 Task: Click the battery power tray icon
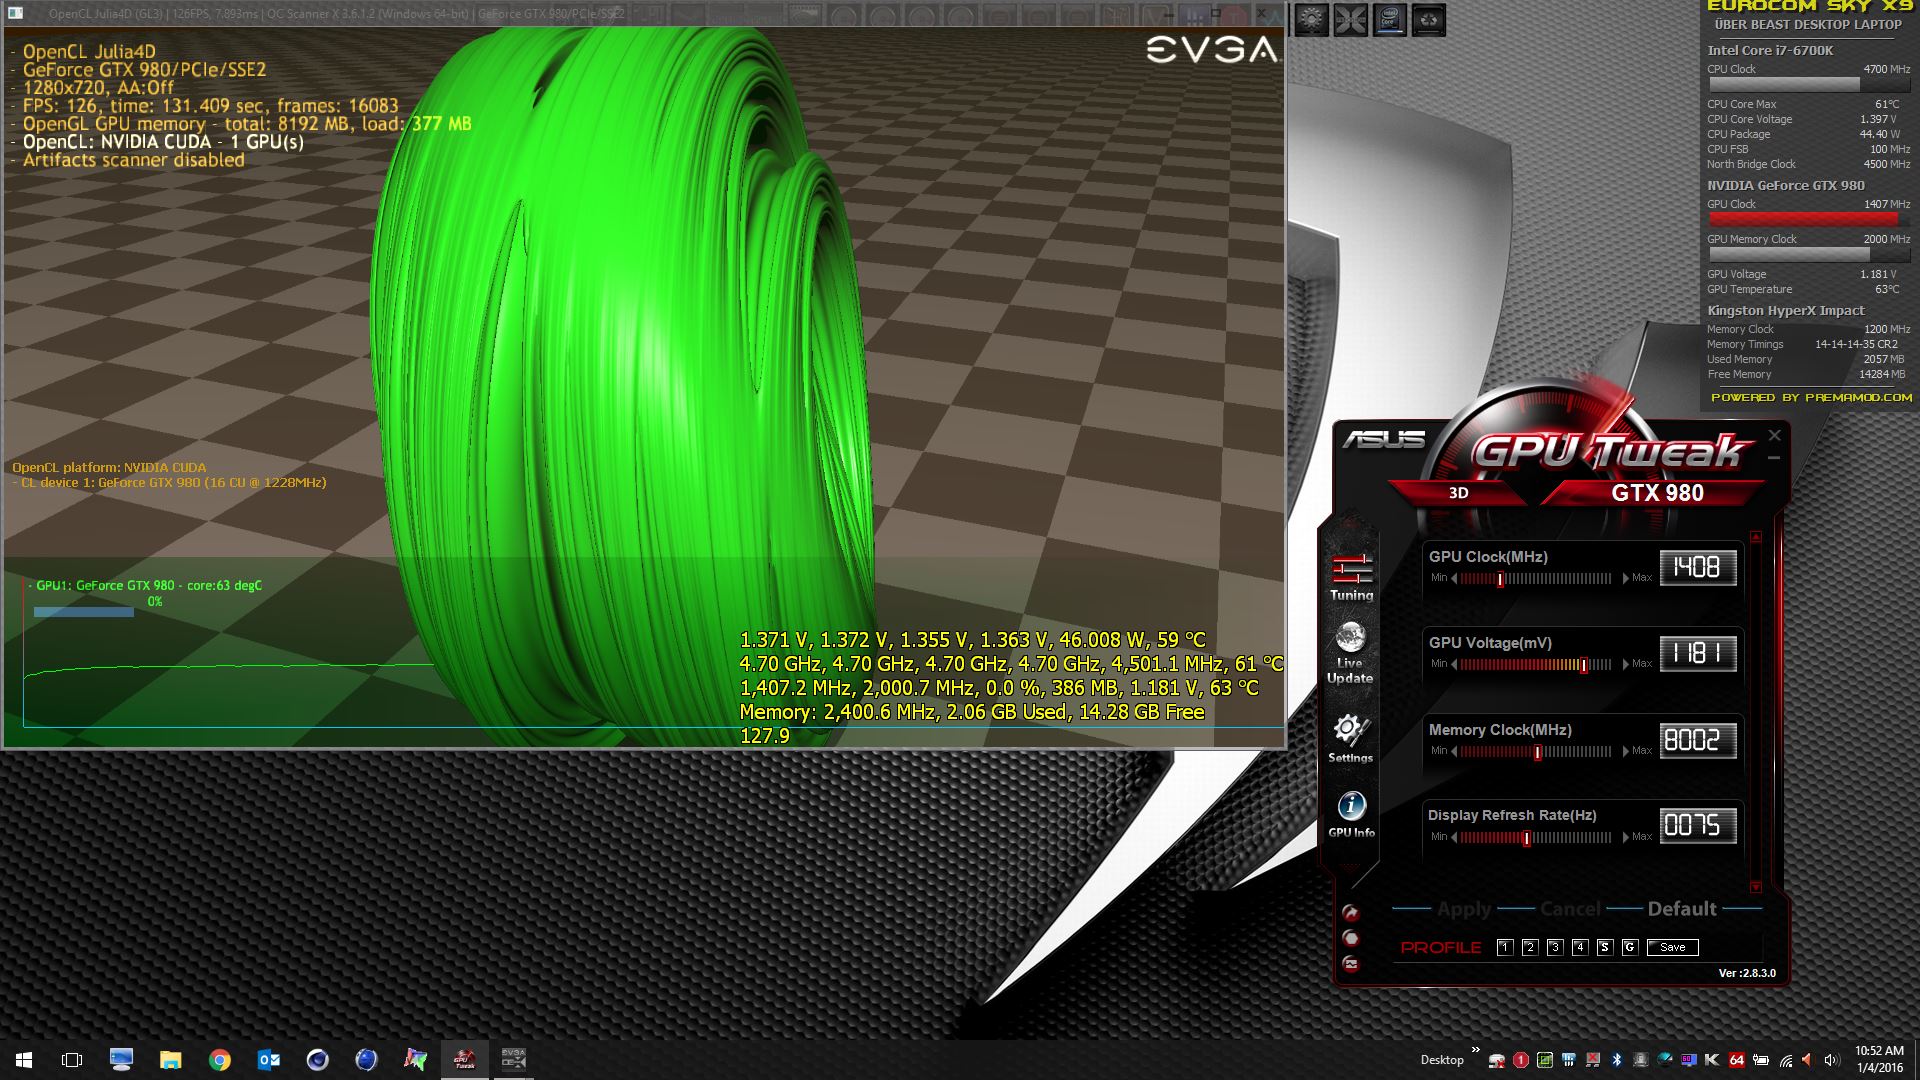(x=1761, y=1060)
